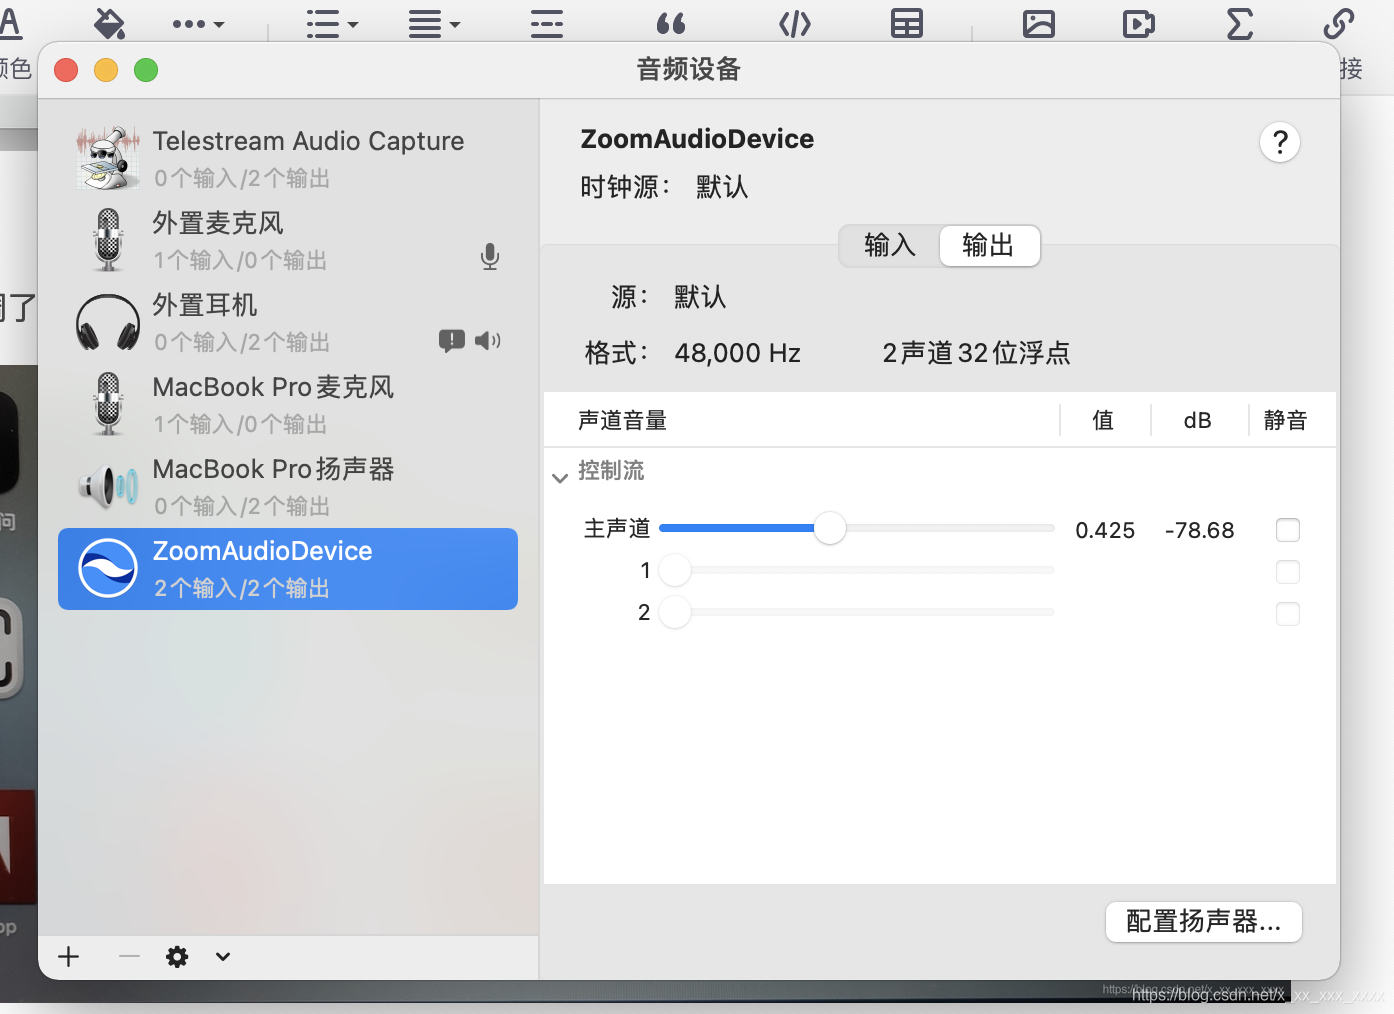Close the 音频设备 window
Viewport: 1394px width, 1014px height.
pos(66,70)
